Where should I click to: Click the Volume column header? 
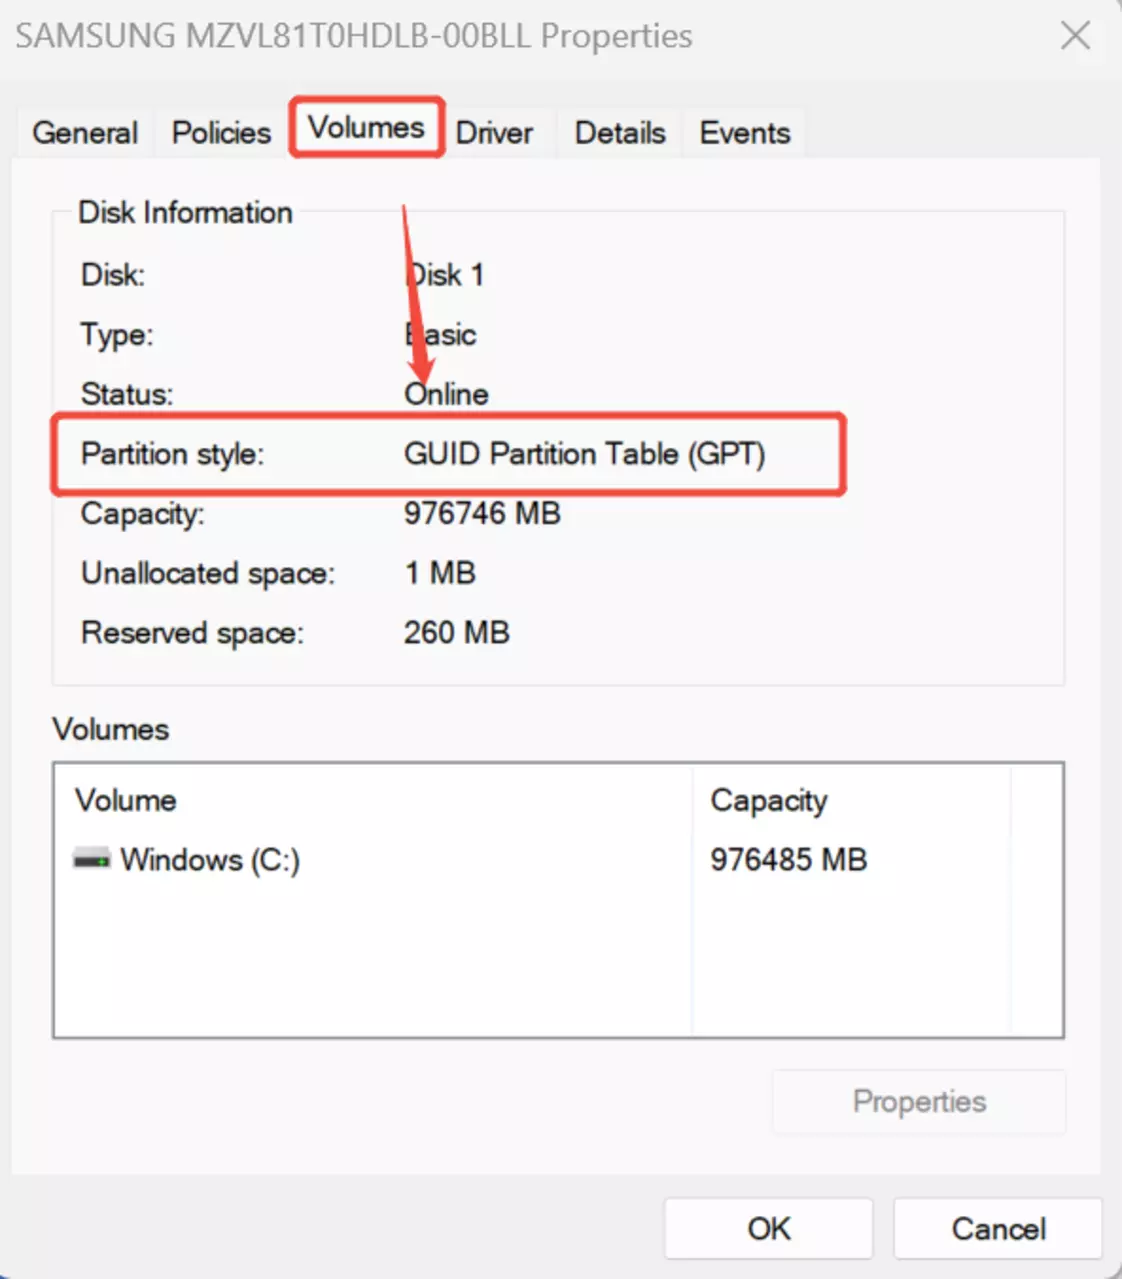(126, 800)
